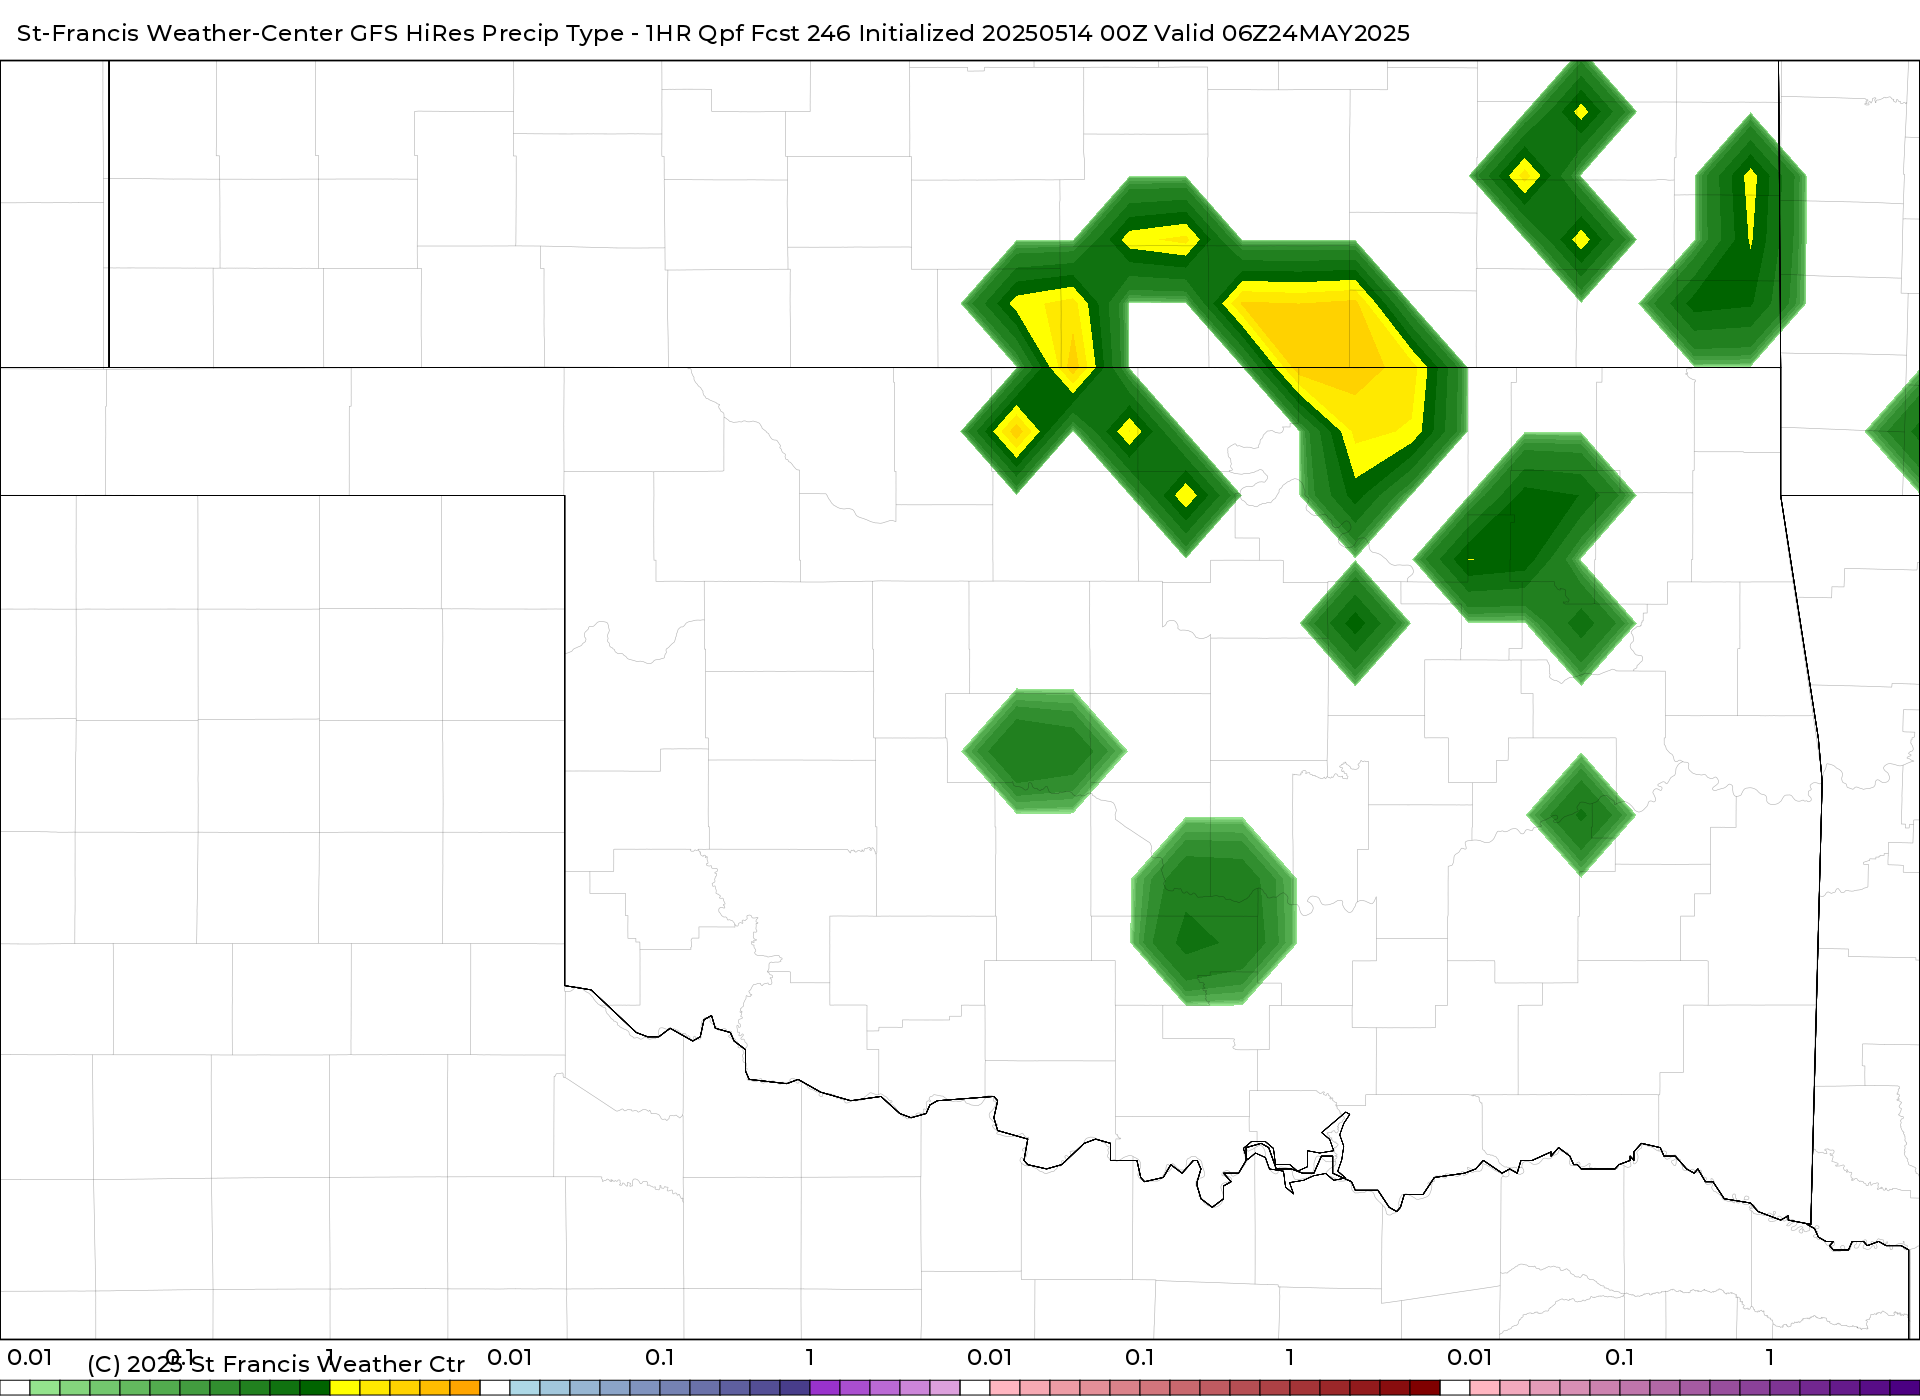
Task: Click the 0.1 label above the blue scale
Action: point(660,1357)
